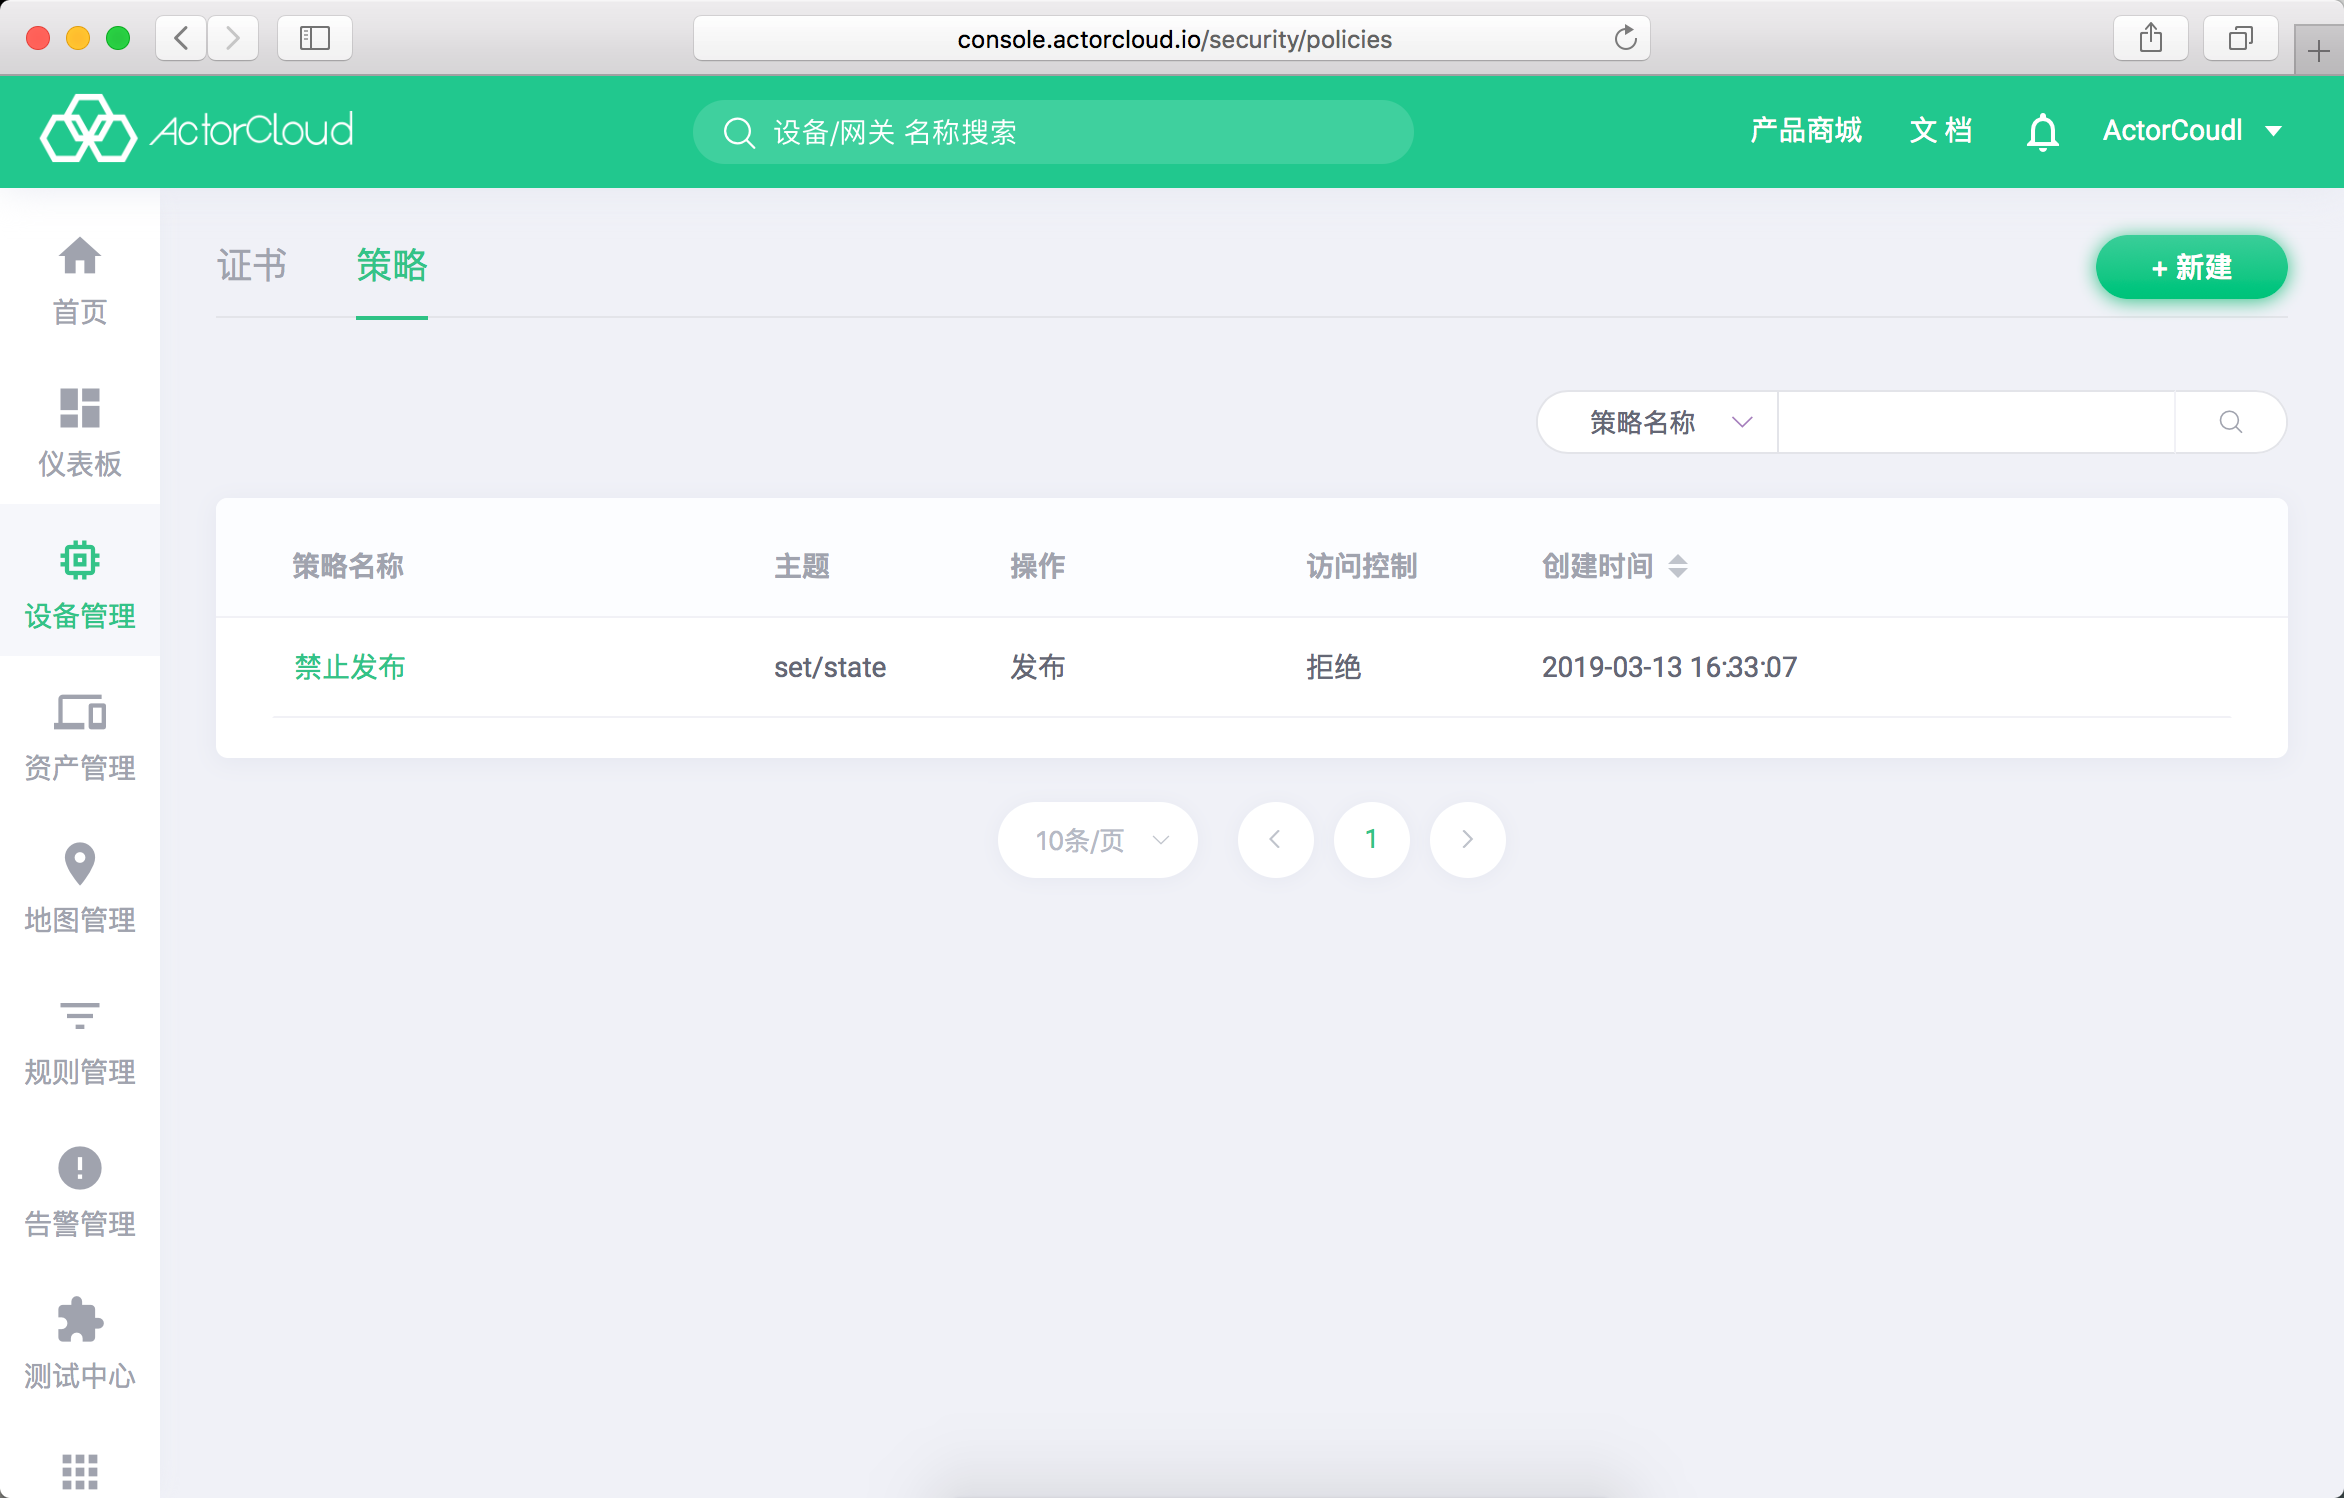Click the grid apps icon in the sidebar

pyautogui.click(x=80, y=1471)
